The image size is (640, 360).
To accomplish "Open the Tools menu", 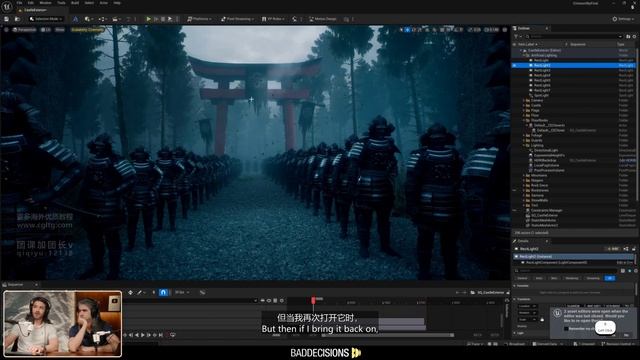I will pos(61,3).
